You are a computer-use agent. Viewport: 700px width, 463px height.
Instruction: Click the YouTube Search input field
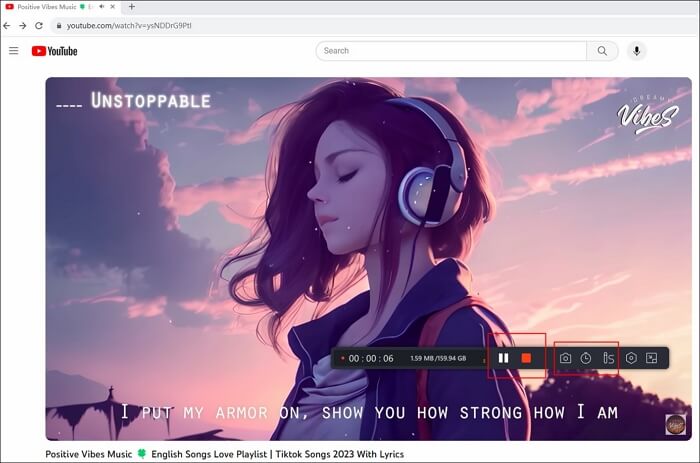[x=451, y=51]
